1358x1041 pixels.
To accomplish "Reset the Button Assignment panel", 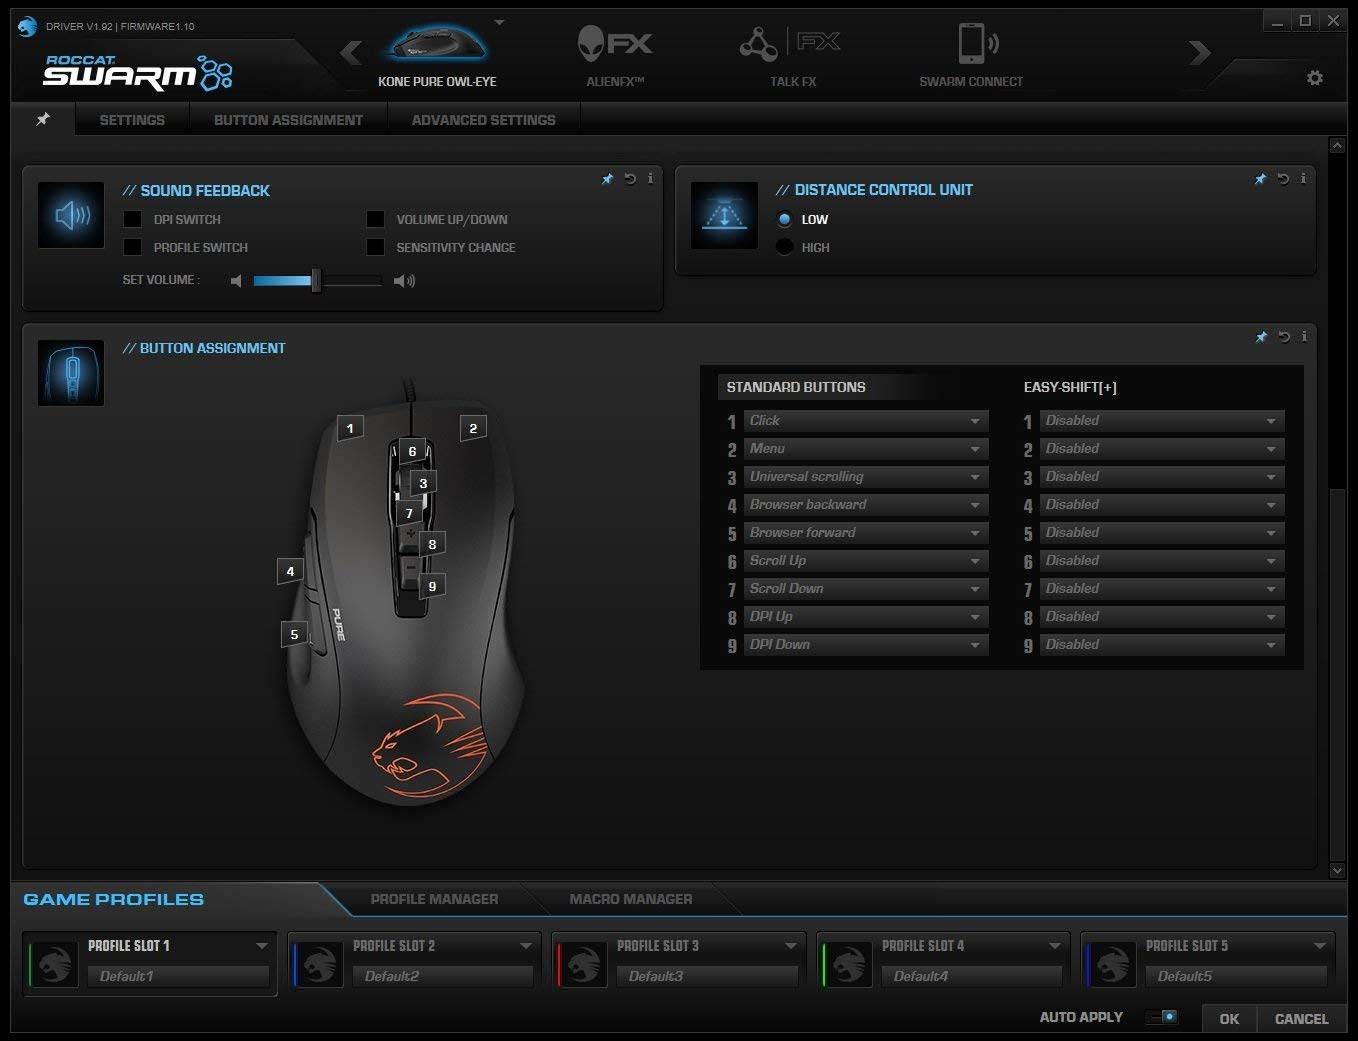I will (1282, 337).
